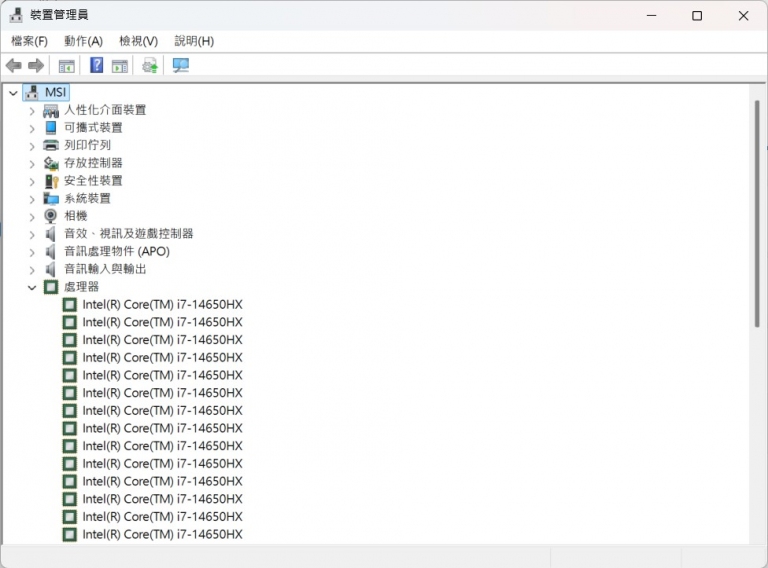Click the 音效、視訊及遊戲控制器 speaker icon

coord(50,234)
